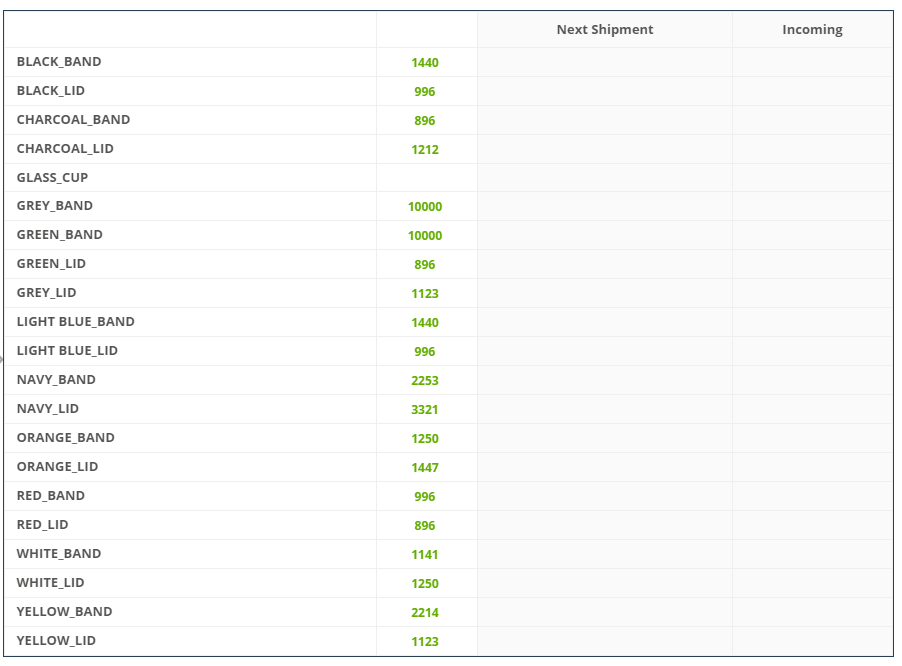Select the GLASS_CUP row label
This screenshot has width=902, height=666.
pyautogui.click(x=52, y=178)
